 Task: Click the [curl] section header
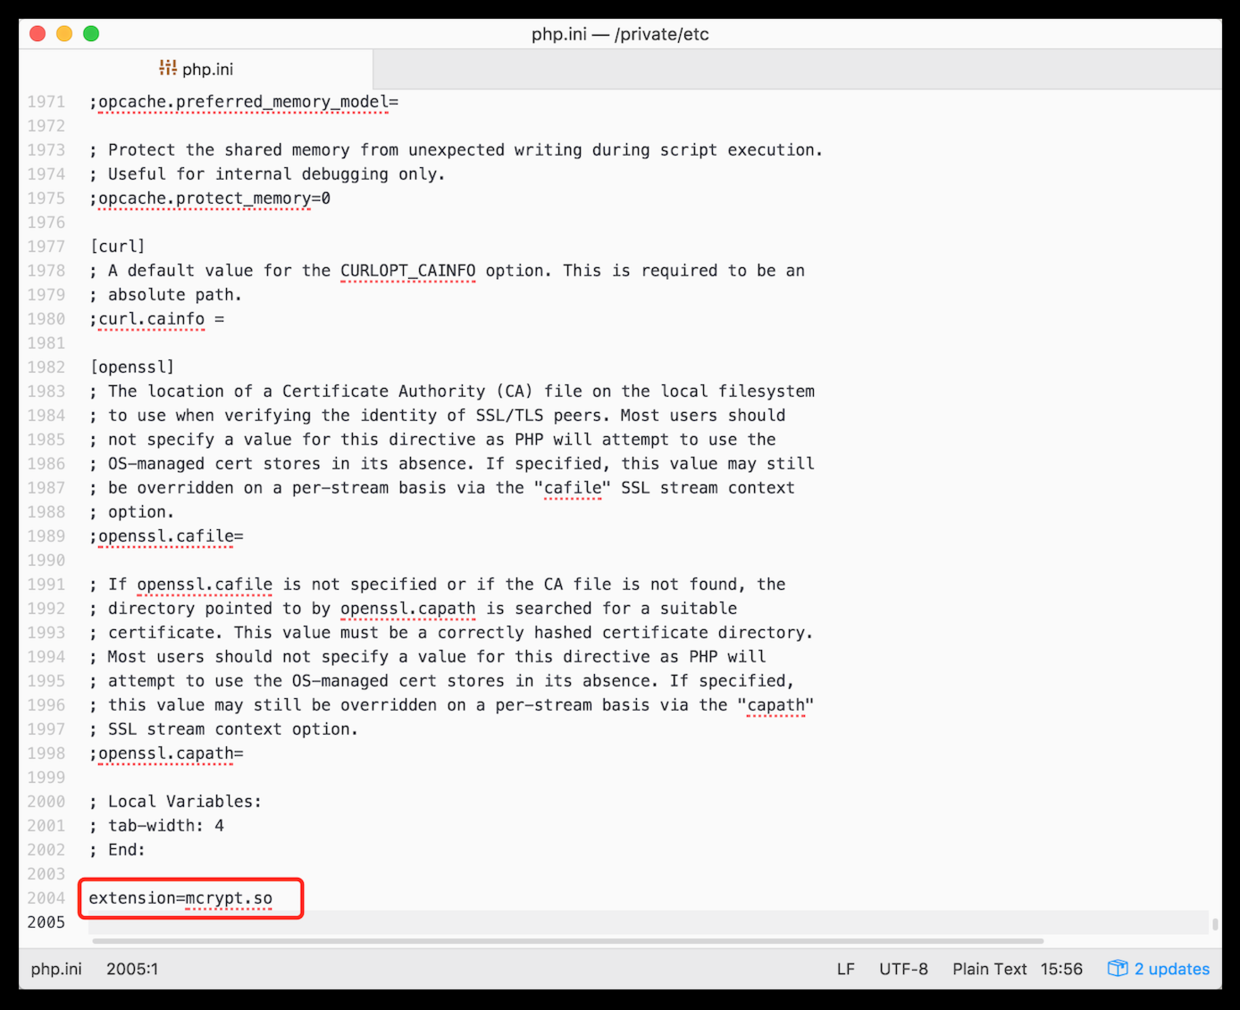pyautogui.click(x=118, y=246)
